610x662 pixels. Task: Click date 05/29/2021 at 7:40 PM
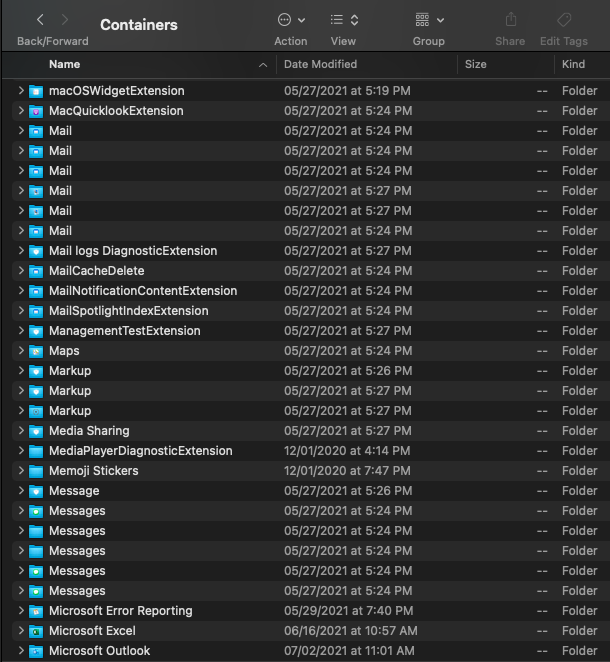click(349, 611)
